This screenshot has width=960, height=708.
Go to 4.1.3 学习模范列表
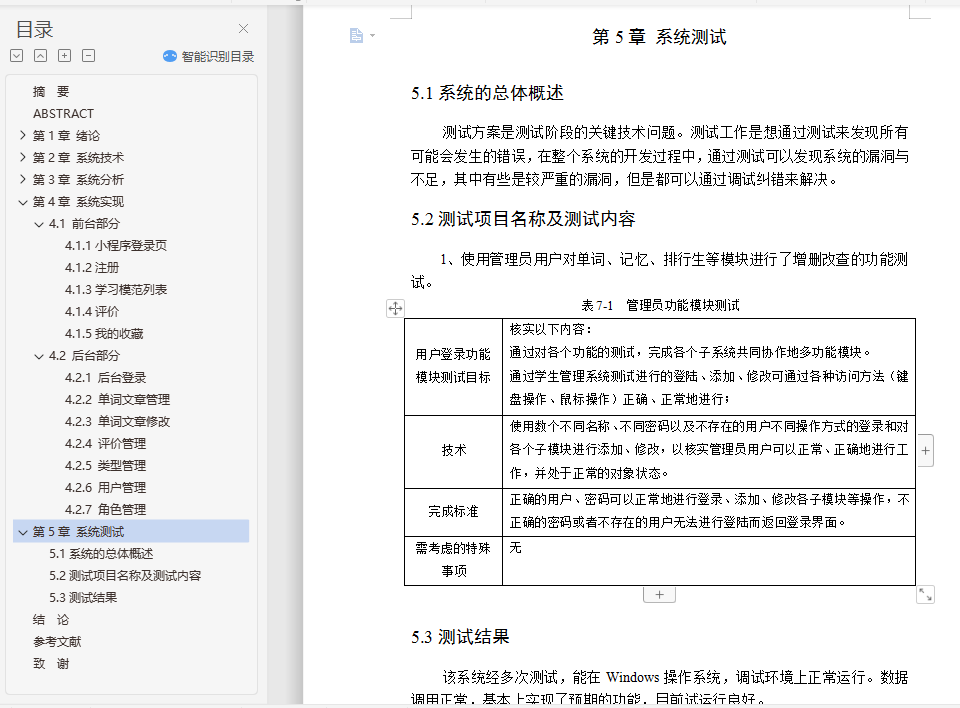(116, 290)
